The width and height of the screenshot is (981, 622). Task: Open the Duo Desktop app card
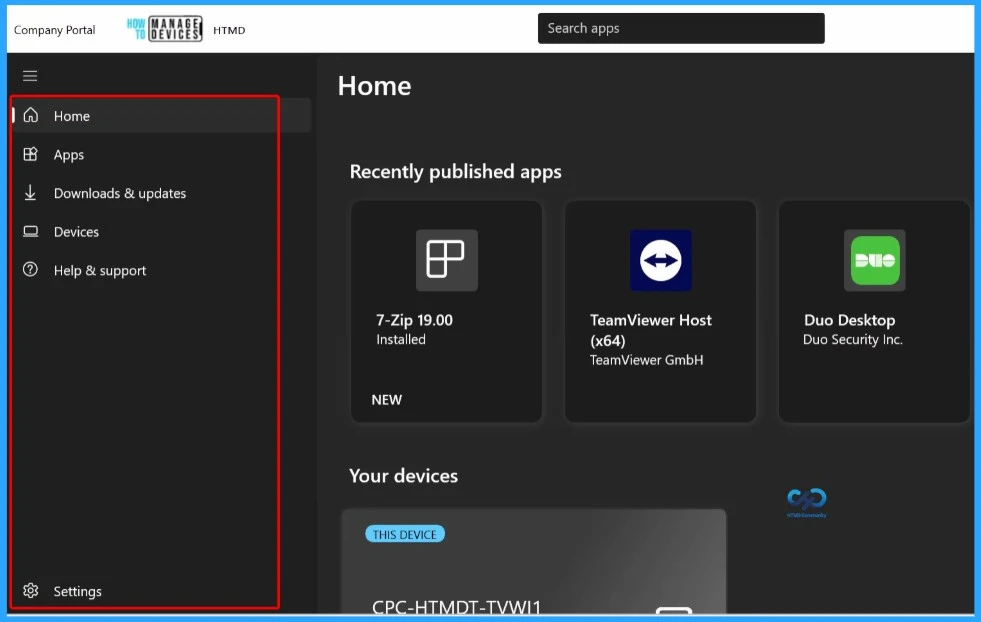click(x=874, y=311)
